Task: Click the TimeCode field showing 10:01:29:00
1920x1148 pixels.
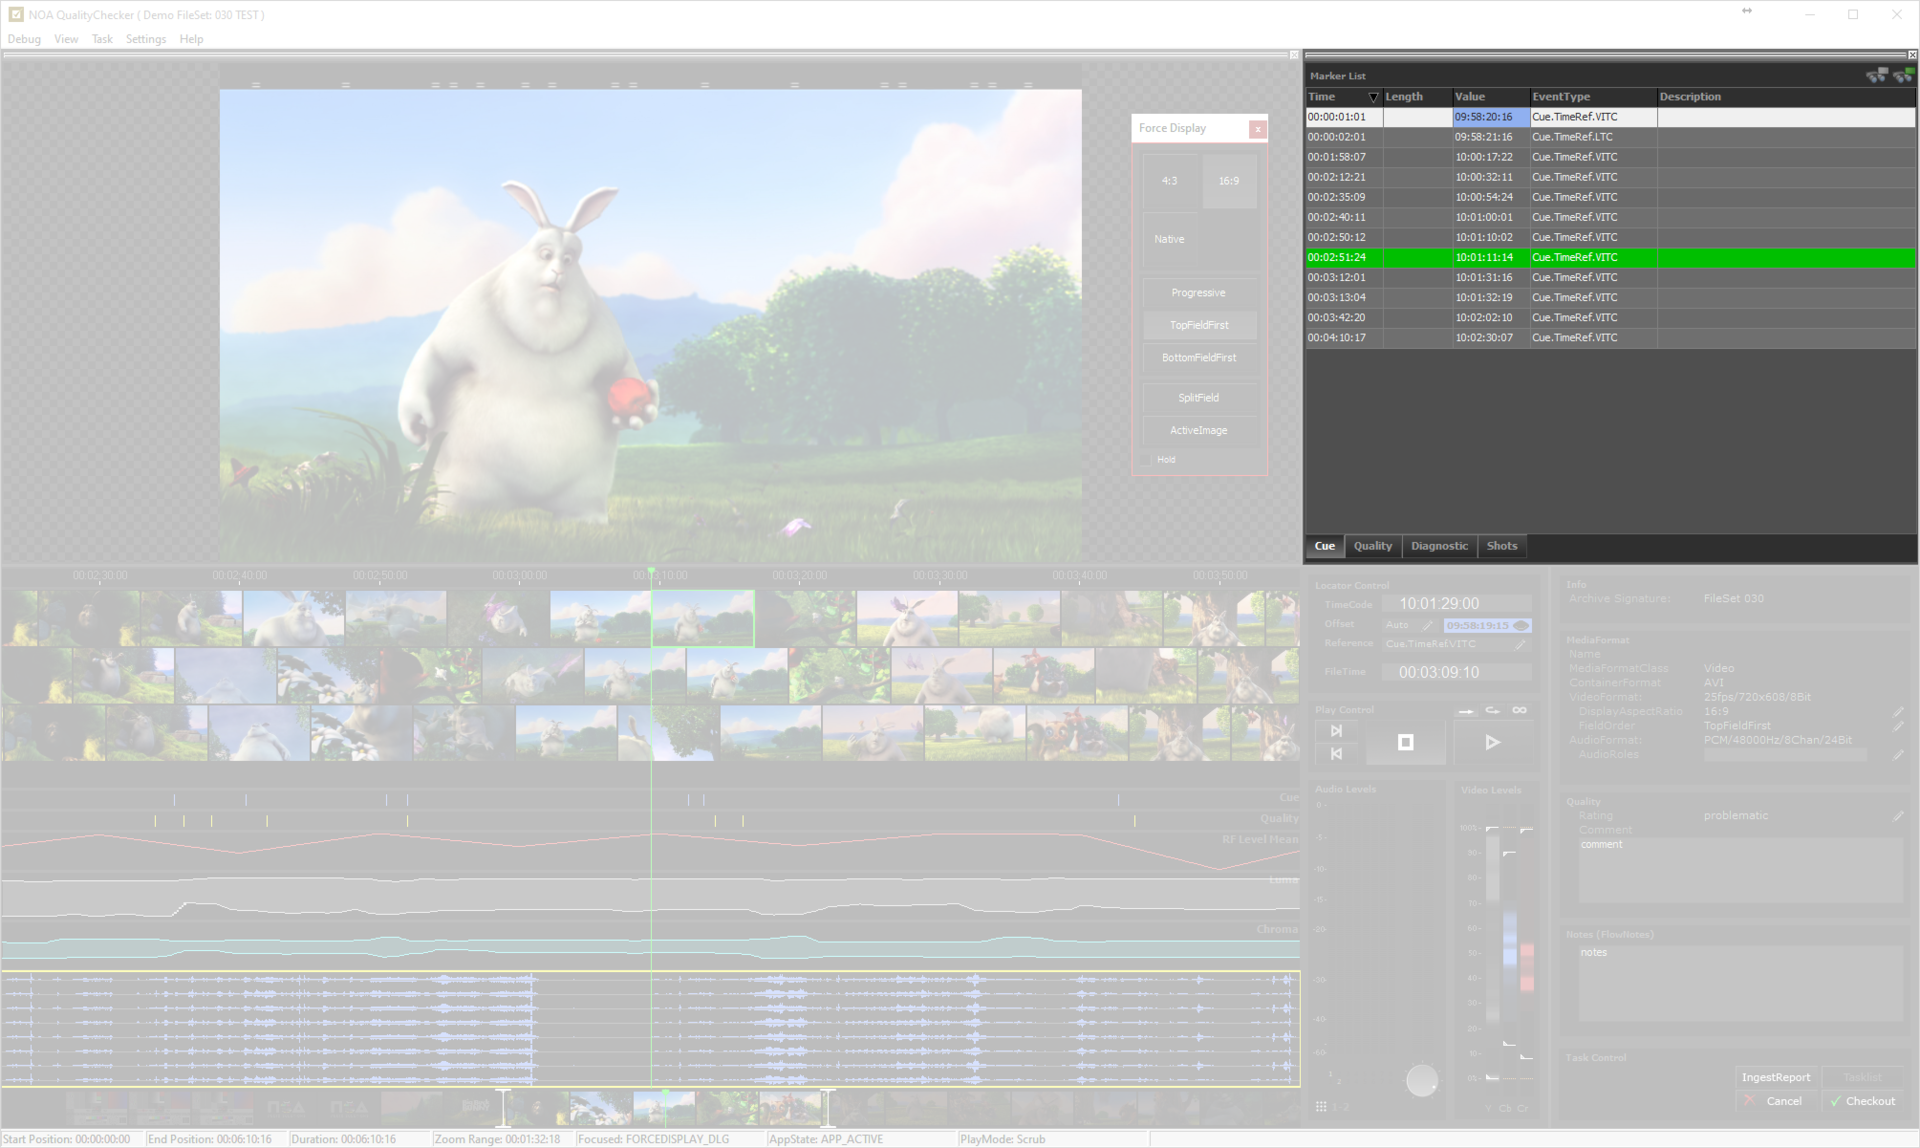Action: [x=1456, y=603]
